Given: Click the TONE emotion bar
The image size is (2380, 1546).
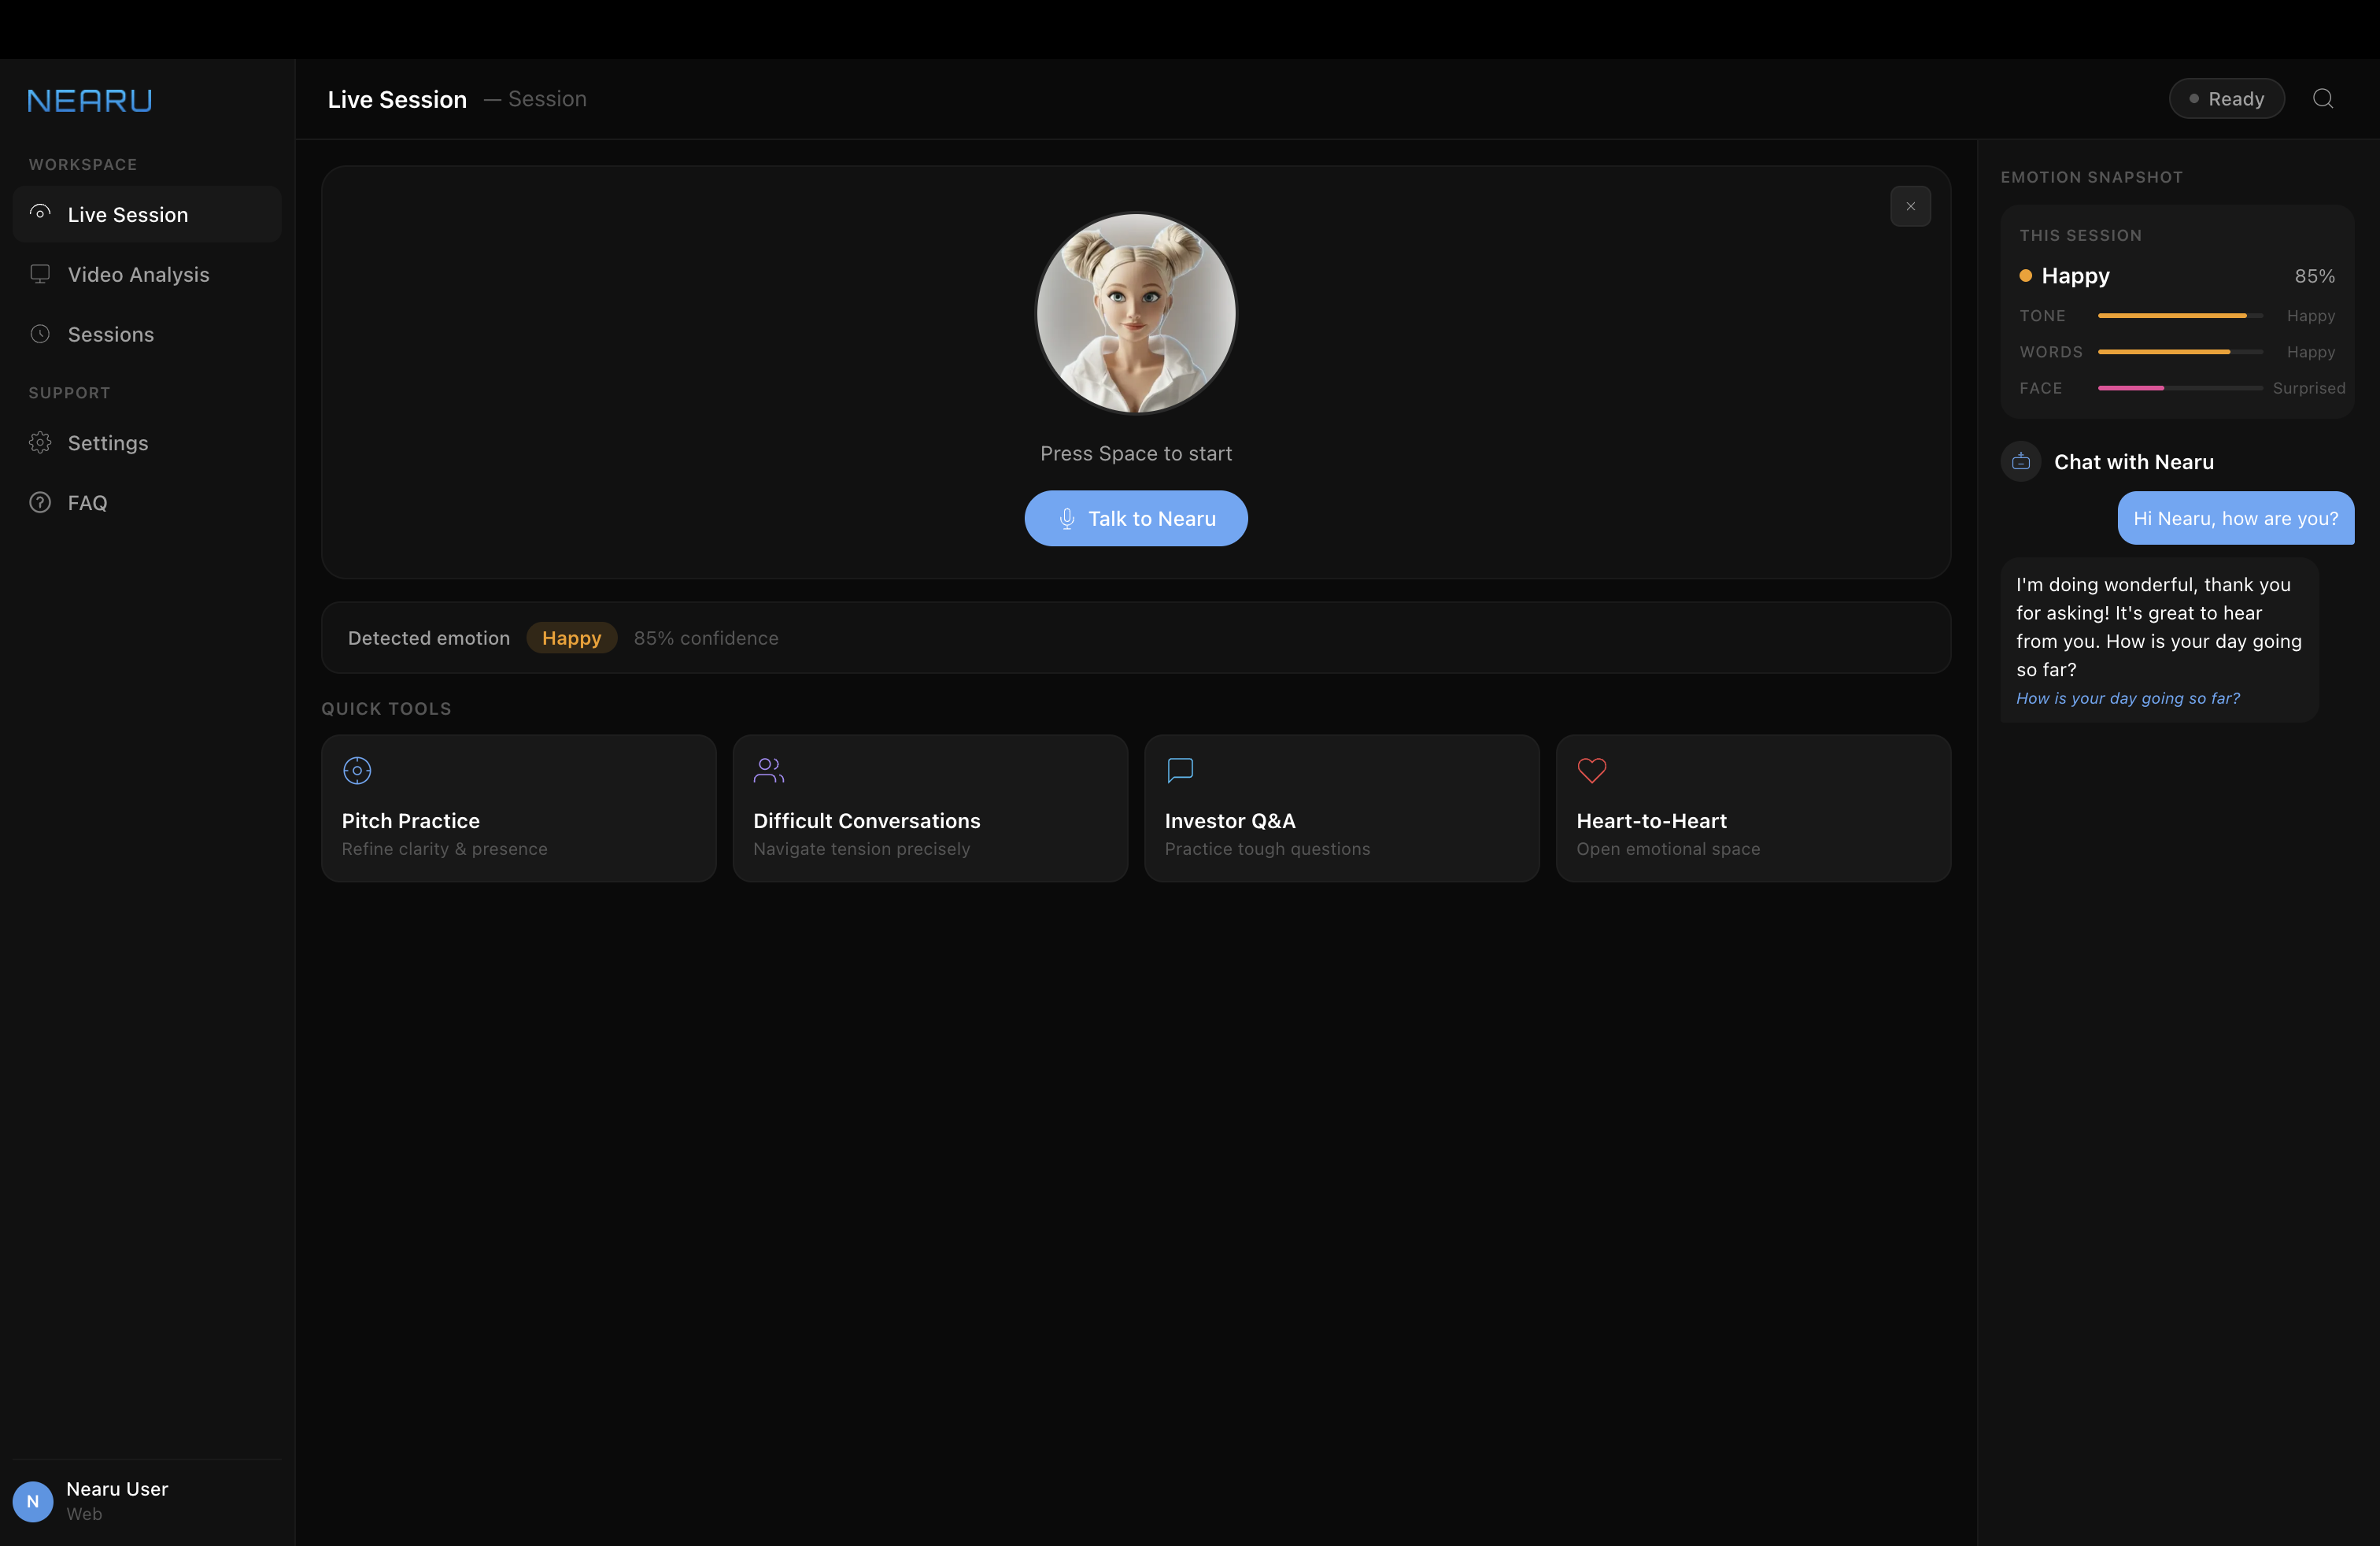Looking at the screenshot, I should 2179,316.
